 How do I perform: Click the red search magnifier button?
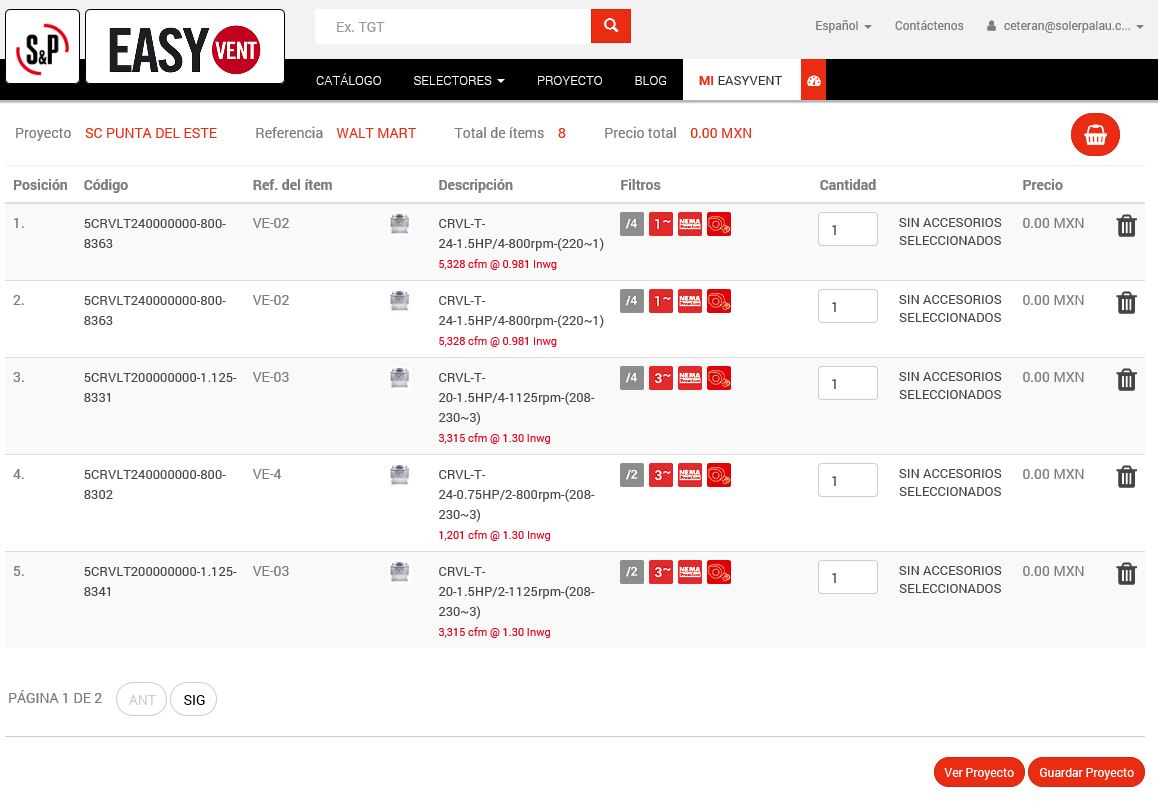[610, 26]
